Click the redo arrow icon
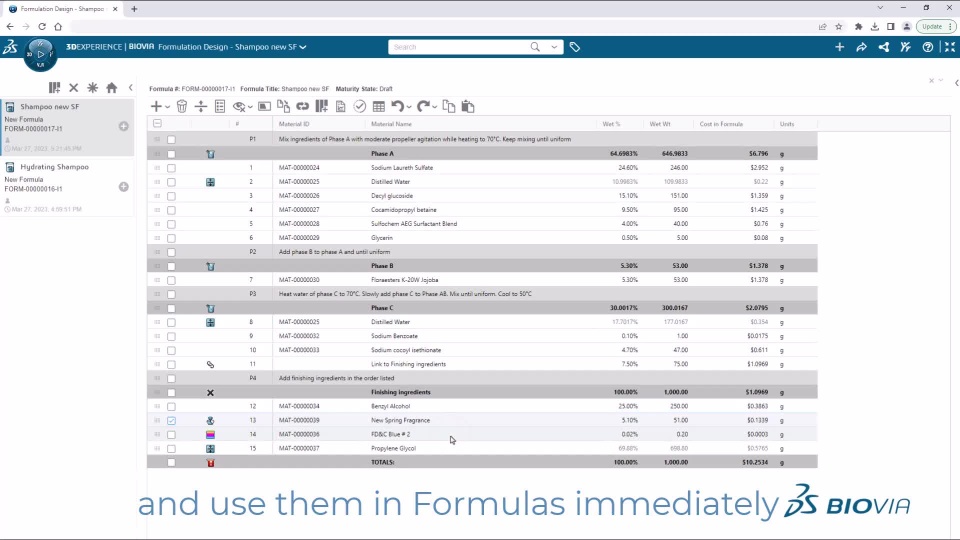The height and width of the screenshot is (540, 960). [x=423, y=107]
